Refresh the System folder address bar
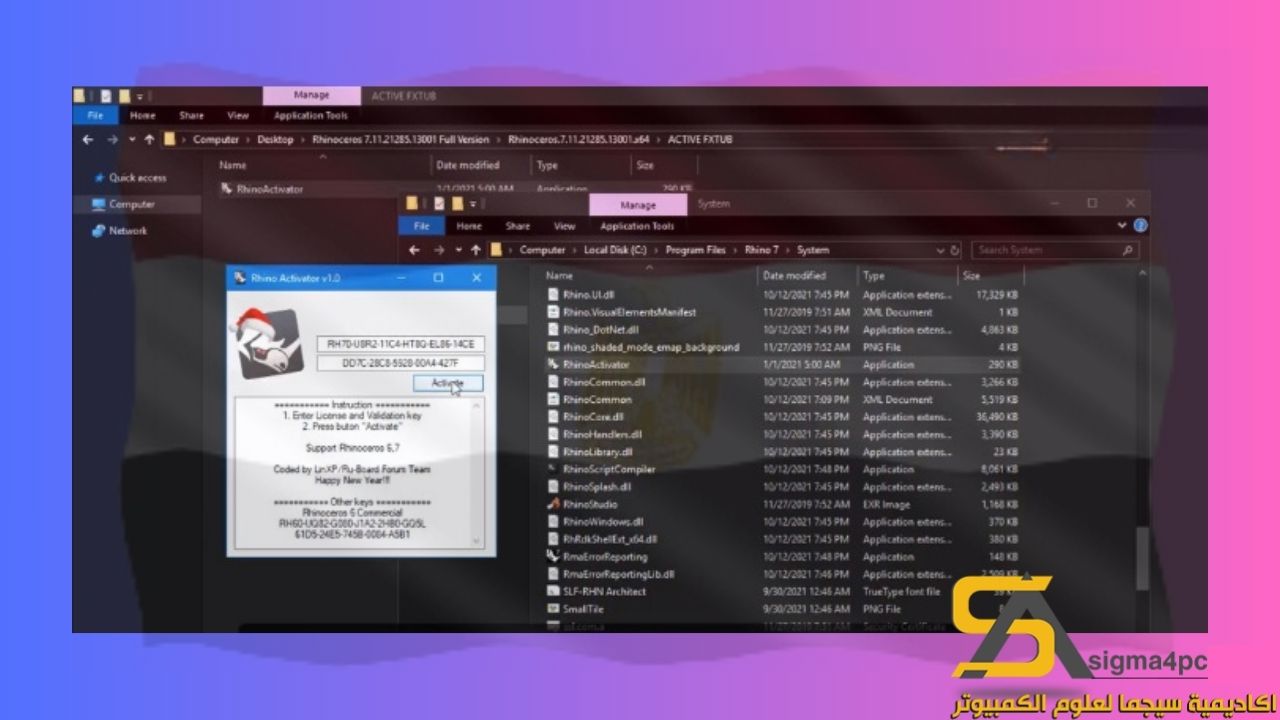1280x720 pixels. pos(955,250)
